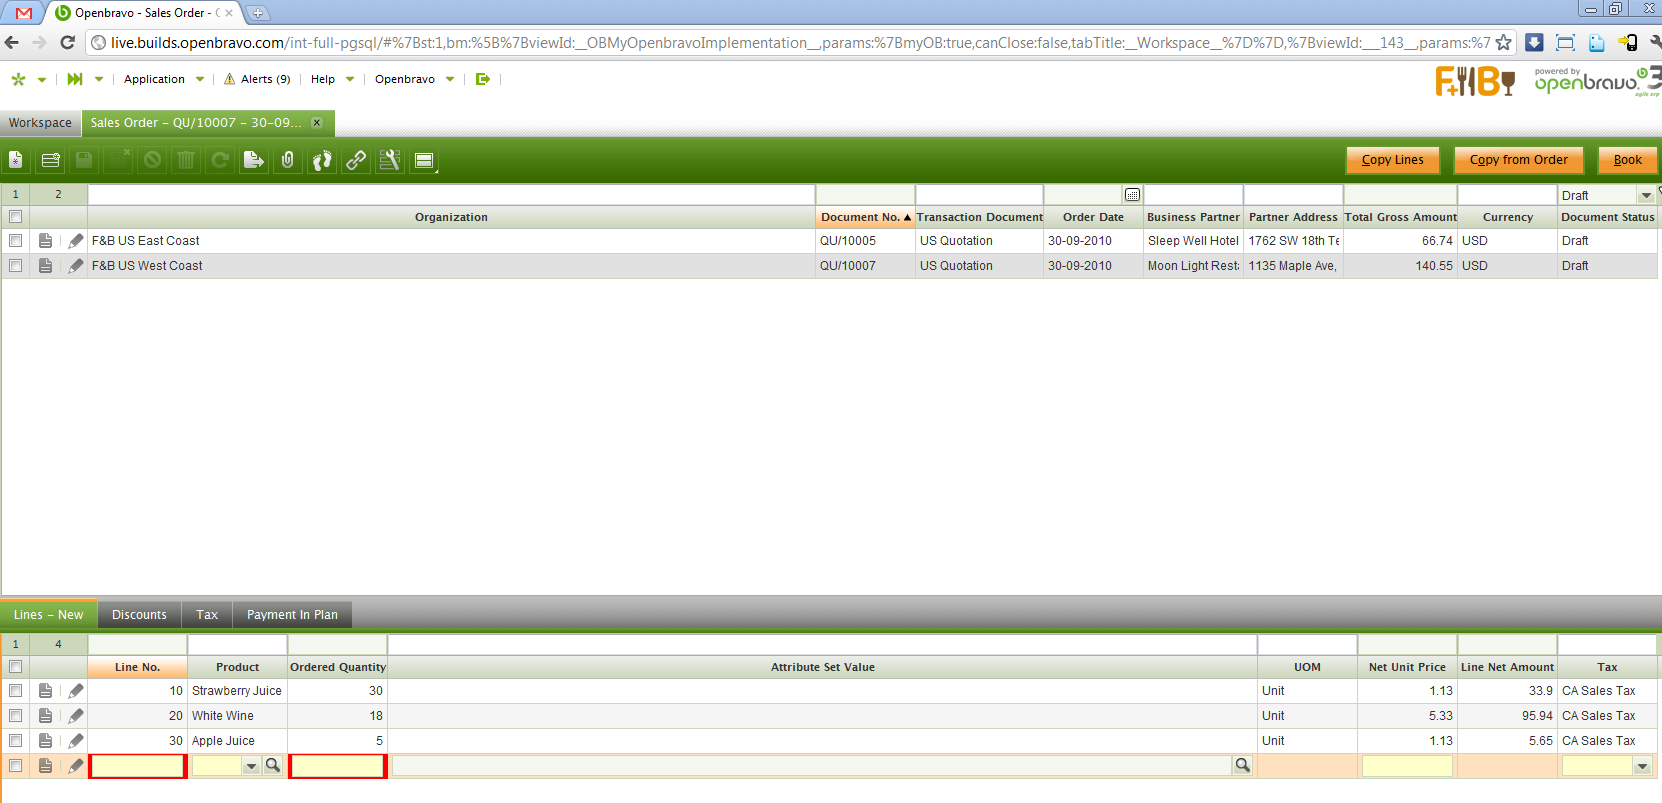Go back in the browser
This screenshot has width=1662, height=803.
[12, 42]
